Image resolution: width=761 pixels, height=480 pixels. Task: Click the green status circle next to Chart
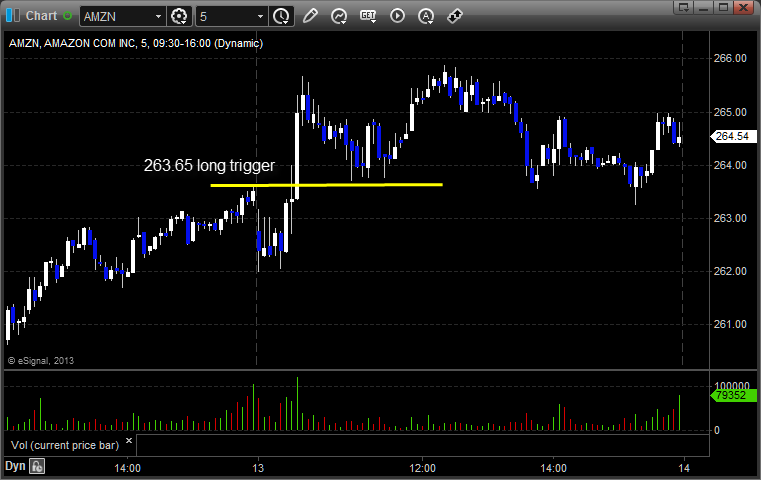[x=67, y=16]
